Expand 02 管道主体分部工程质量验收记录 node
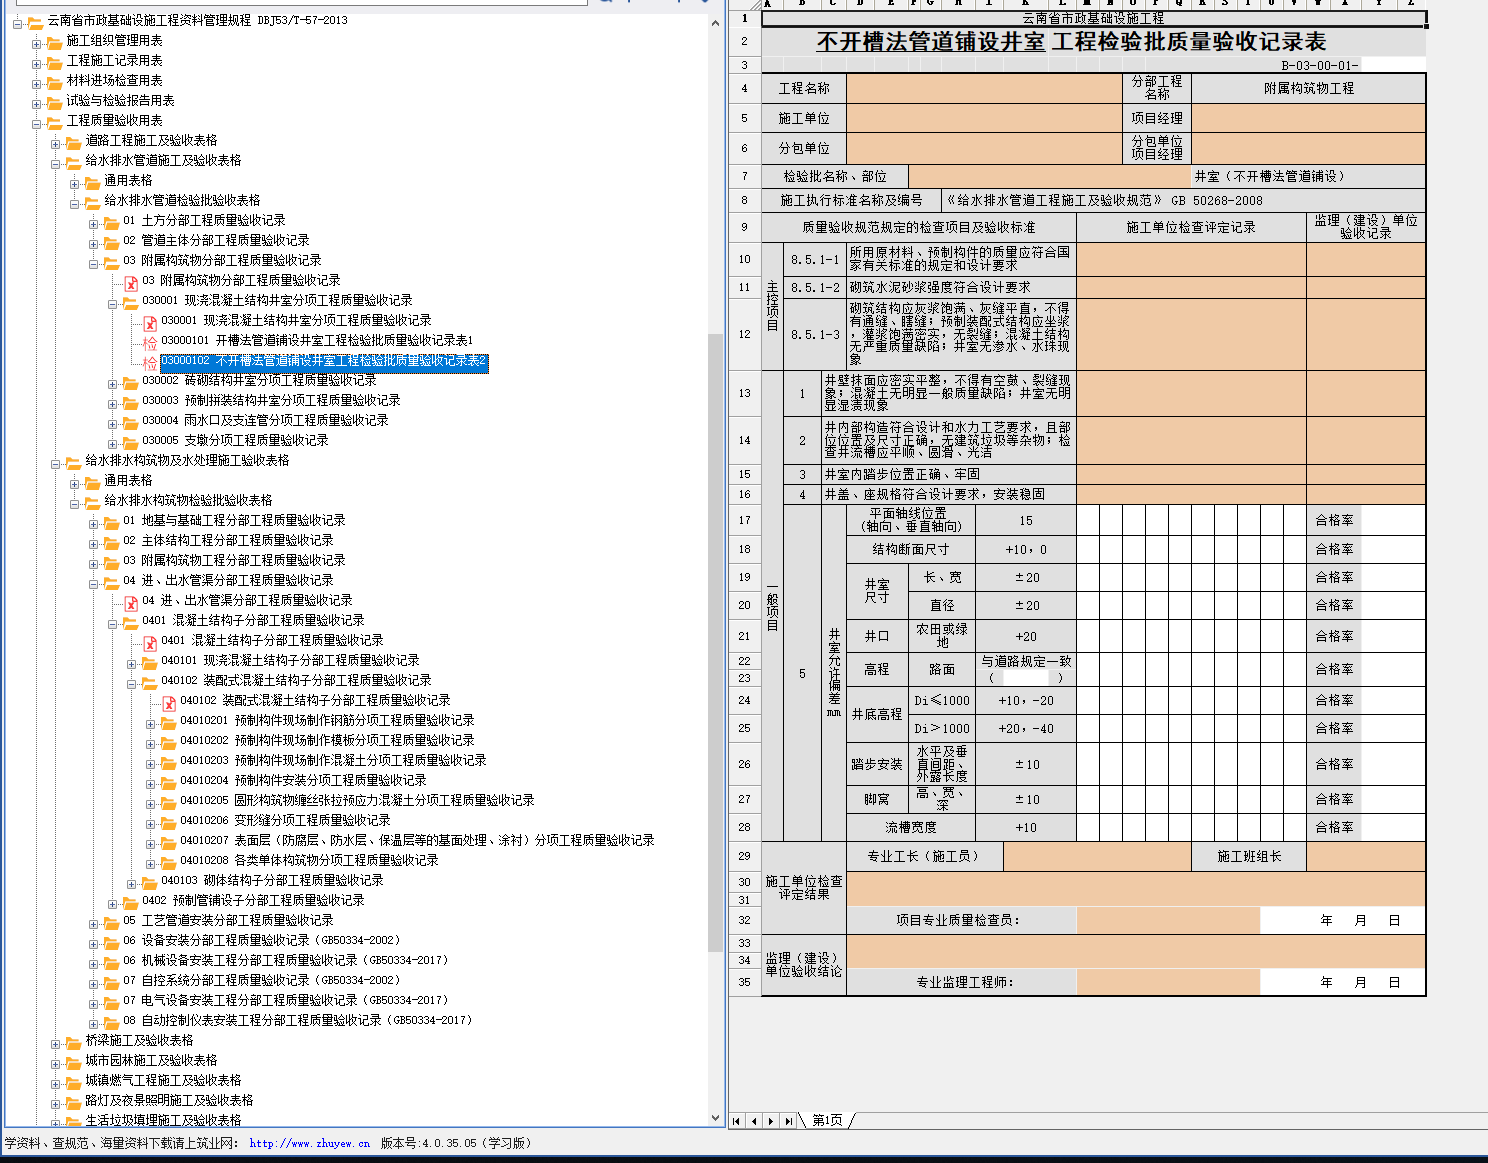 tap(93, 243)
